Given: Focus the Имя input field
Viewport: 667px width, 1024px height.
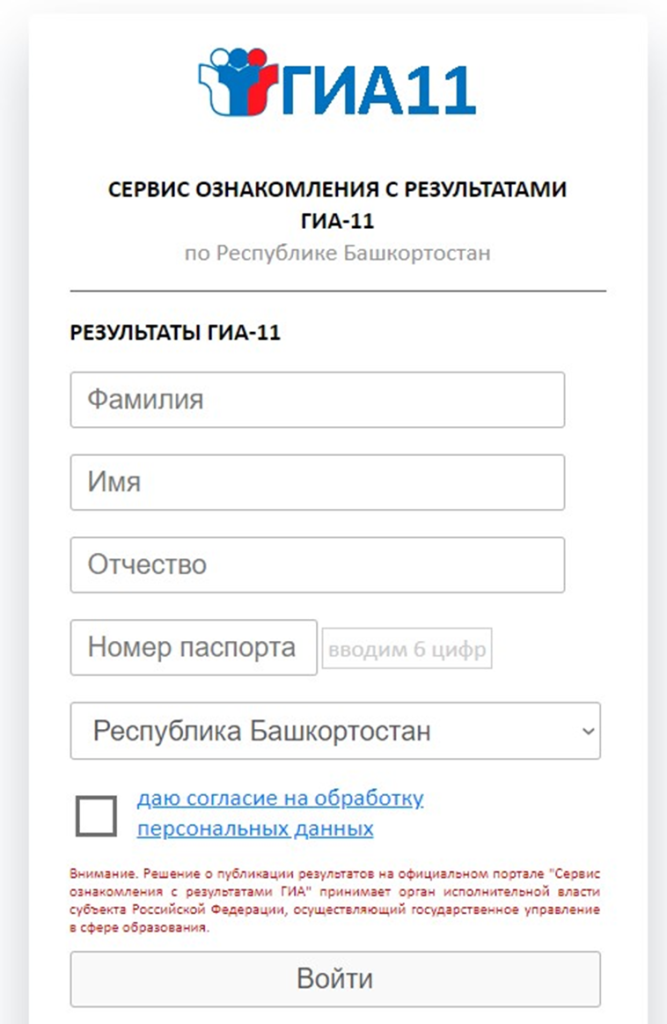Looking at the screenshot, I should 317,483.
